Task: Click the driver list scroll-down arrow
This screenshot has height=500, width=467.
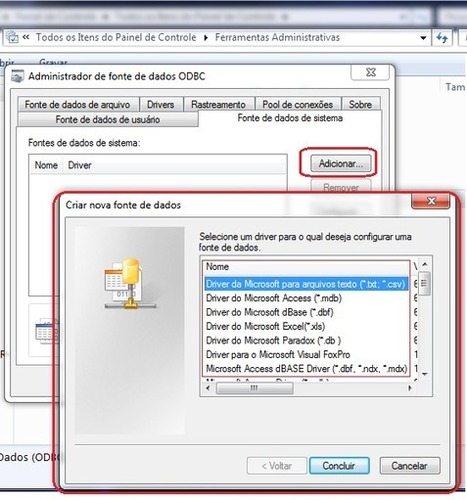Action: point(425,374)
